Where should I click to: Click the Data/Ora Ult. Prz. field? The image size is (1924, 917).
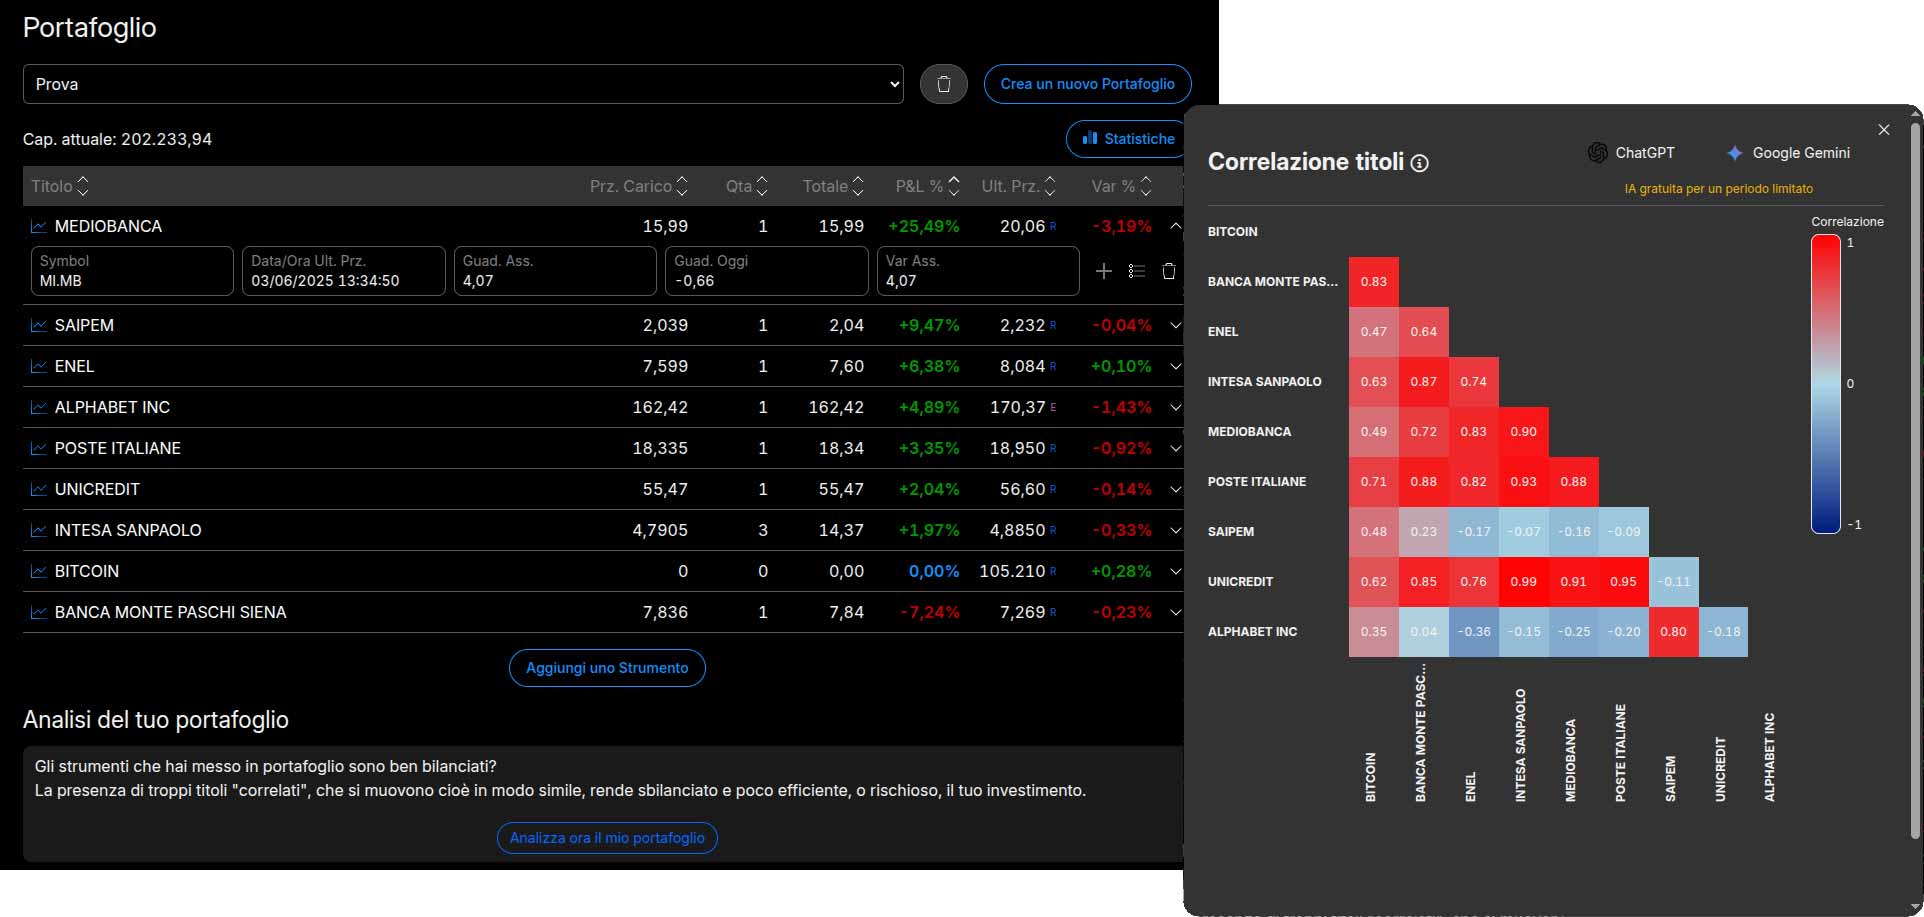(x=344, y=271)
